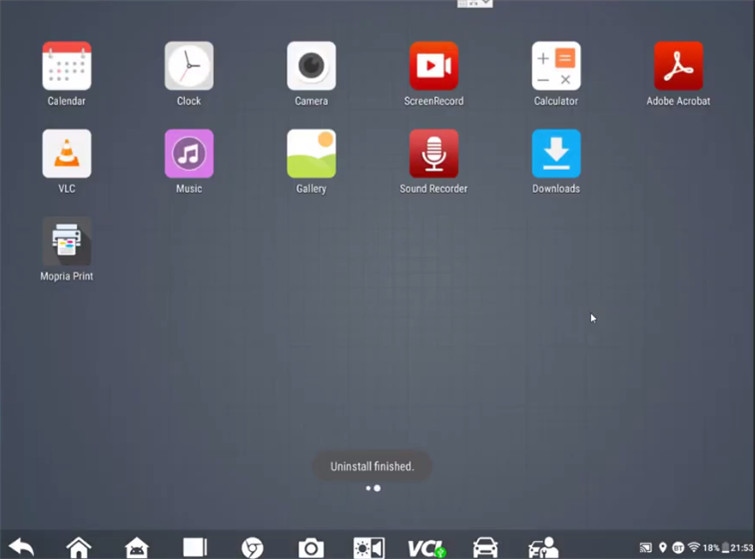The image size is (755, 559).
Task: Show recent apps with square icon
Action: point(195,547)
